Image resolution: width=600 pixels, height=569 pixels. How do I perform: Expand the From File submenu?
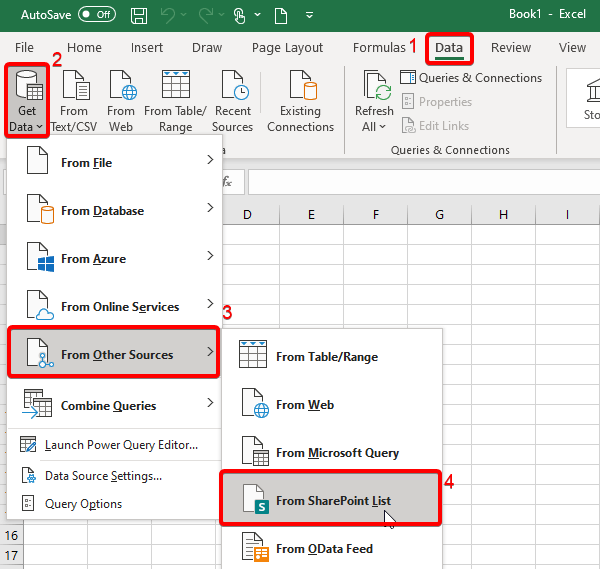point(113,163)
